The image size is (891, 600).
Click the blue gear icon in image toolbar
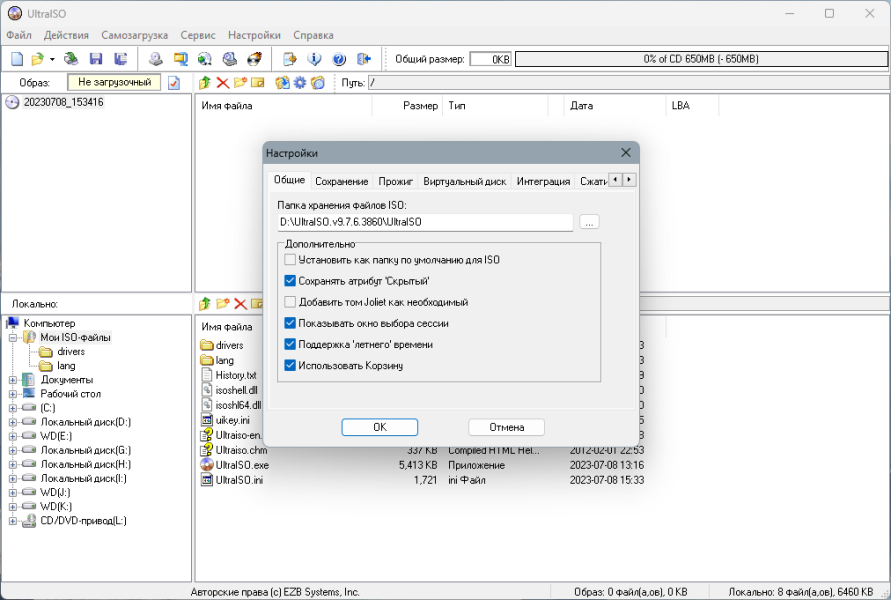coord(300,83)
